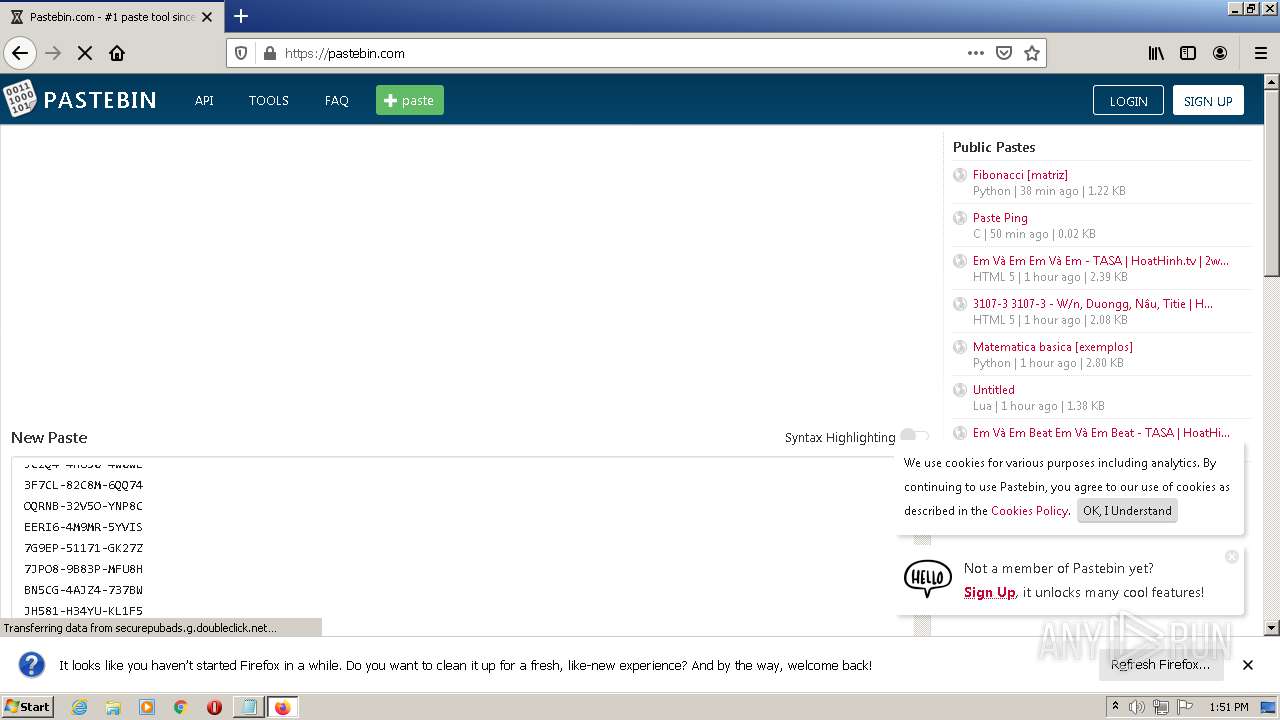This screenshot has height=720, width=1280.
Task: Open the Cookies Policy link
Action: 1029,510
